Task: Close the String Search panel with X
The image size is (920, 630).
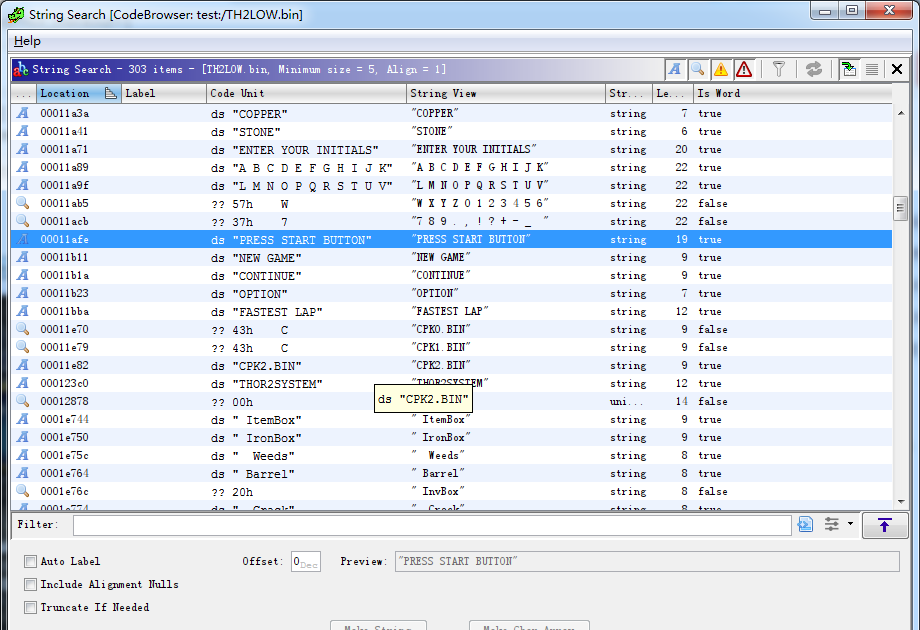Action: (897, 69)
